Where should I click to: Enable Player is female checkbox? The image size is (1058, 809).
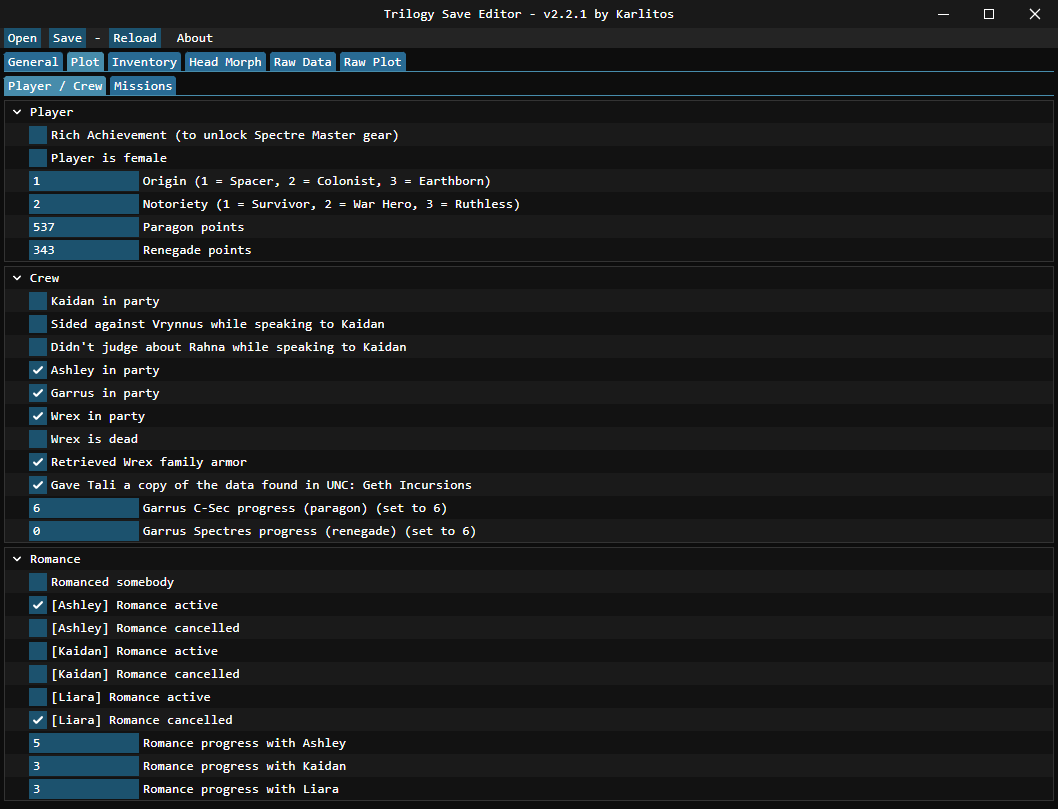click(38, 158)
